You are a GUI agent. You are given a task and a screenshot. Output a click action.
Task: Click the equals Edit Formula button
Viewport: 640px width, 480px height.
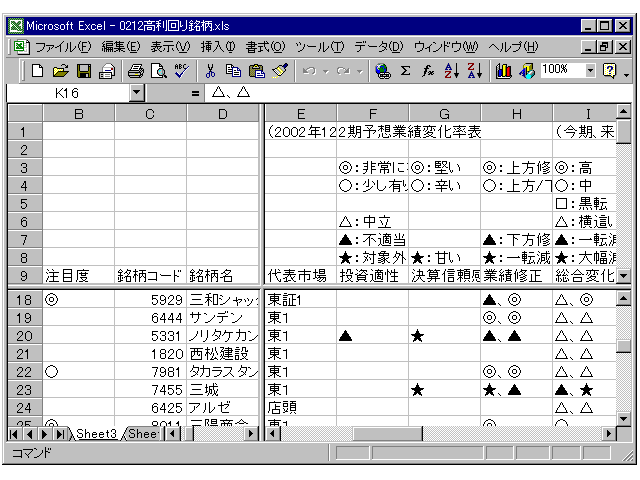[196, 93]
